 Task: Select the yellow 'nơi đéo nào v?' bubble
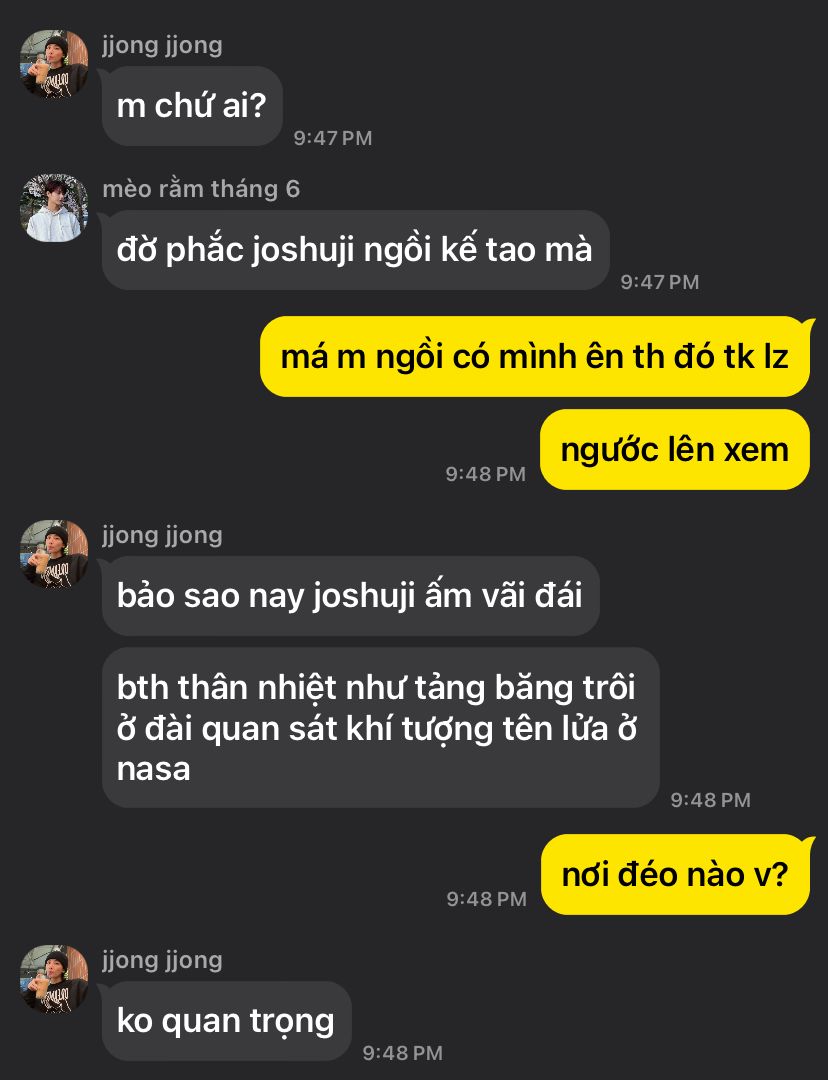coord(676,875)
